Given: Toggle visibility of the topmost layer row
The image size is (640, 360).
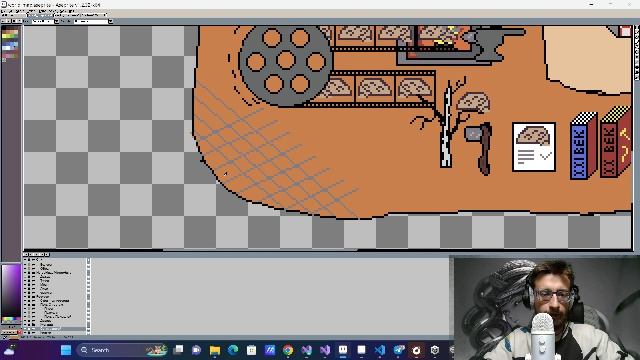Looking at the screenshot, I should pos(26,260).
